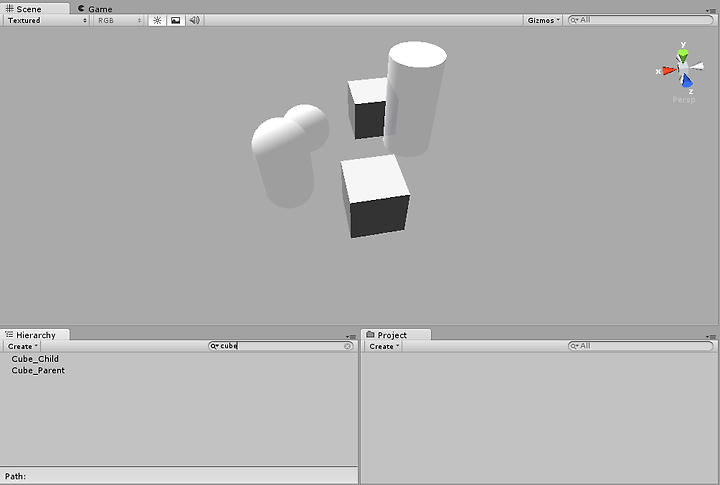The width and height of the screenshot is (720, 485).
Task: Click the Path label in Hierarchy footer
Action: point(15,476)
